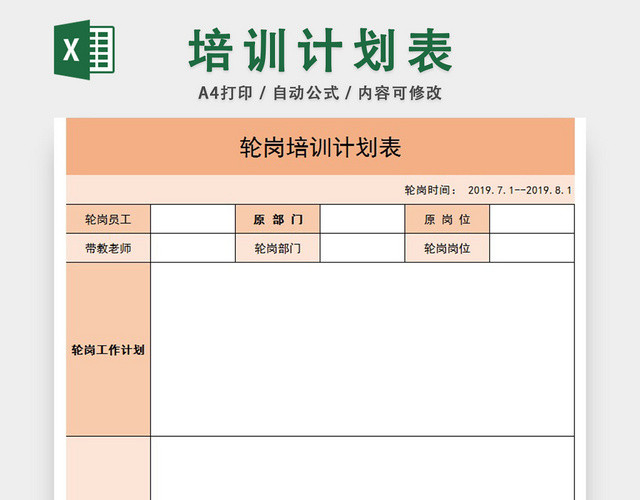640x500 pixels.
Task: Select the 带教老师 label cell
Action: pos(108,248)
